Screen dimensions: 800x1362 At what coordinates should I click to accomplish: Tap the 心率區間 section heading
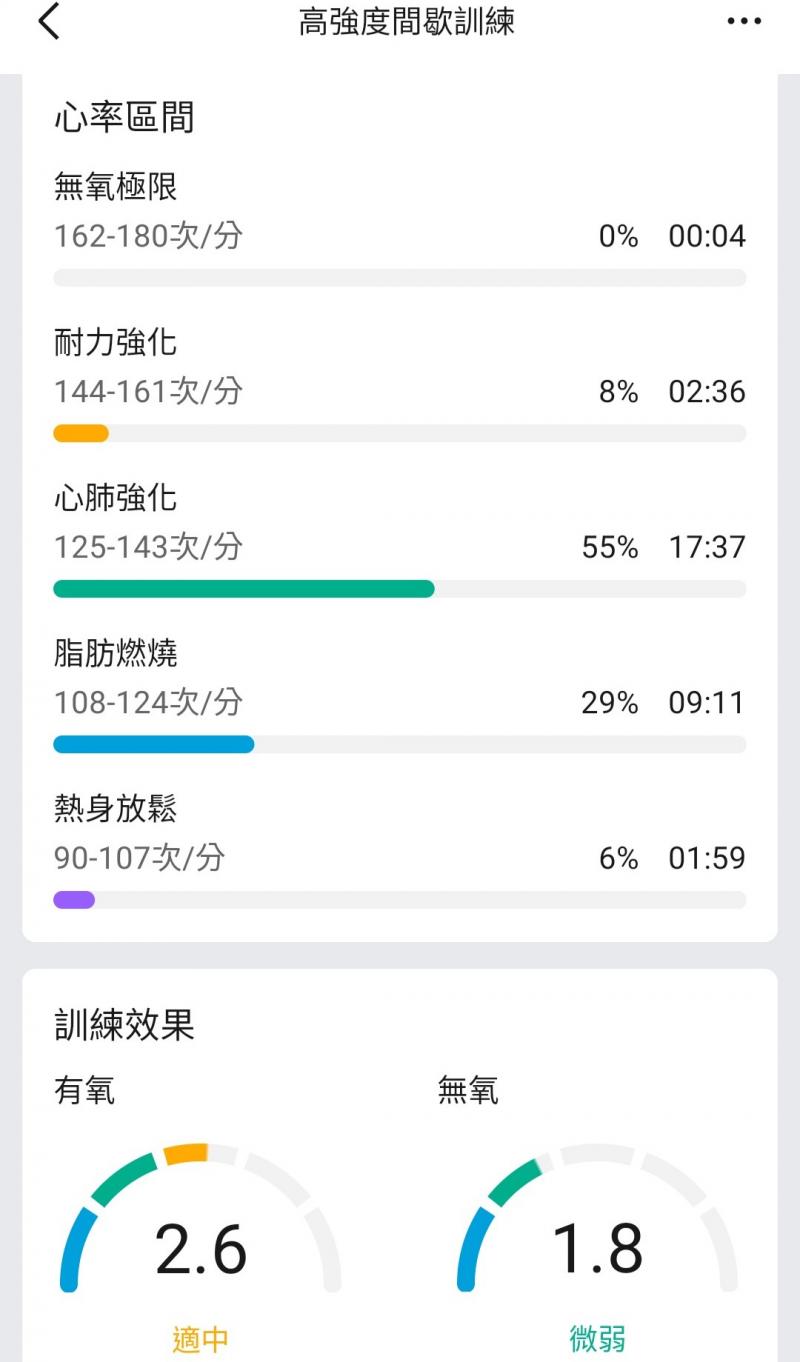124,118
